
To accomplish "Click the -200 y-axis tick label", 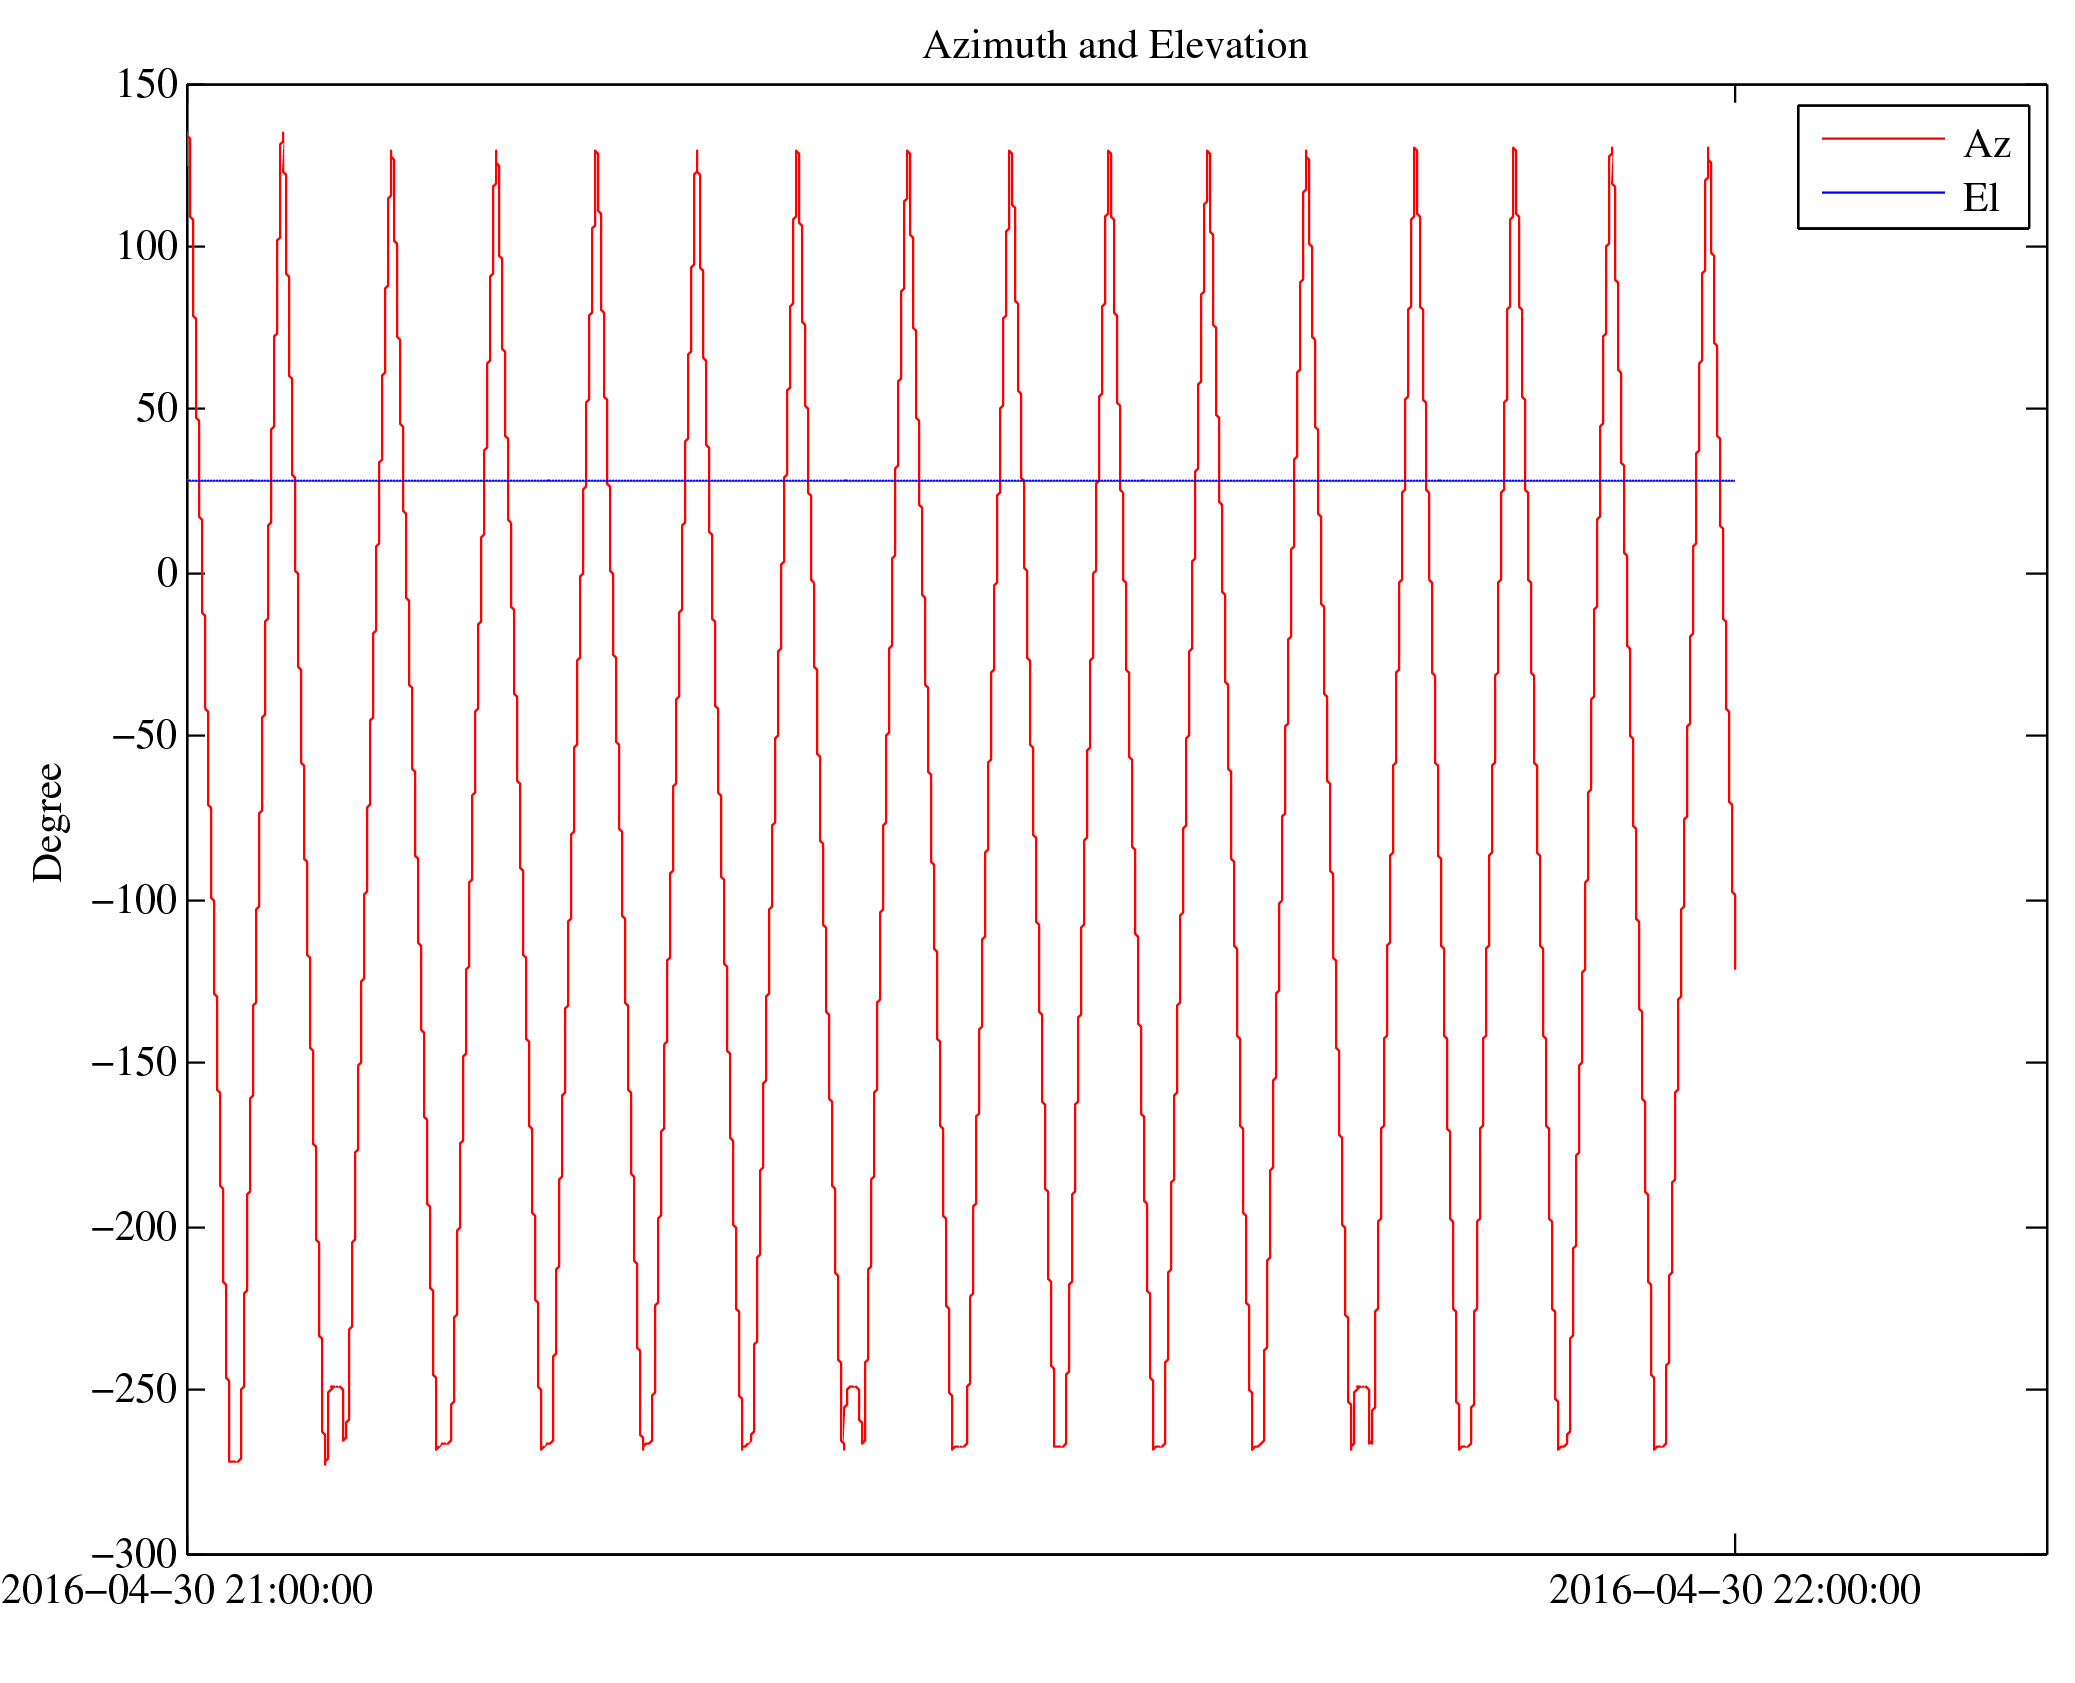I will tap(133, 1227).
